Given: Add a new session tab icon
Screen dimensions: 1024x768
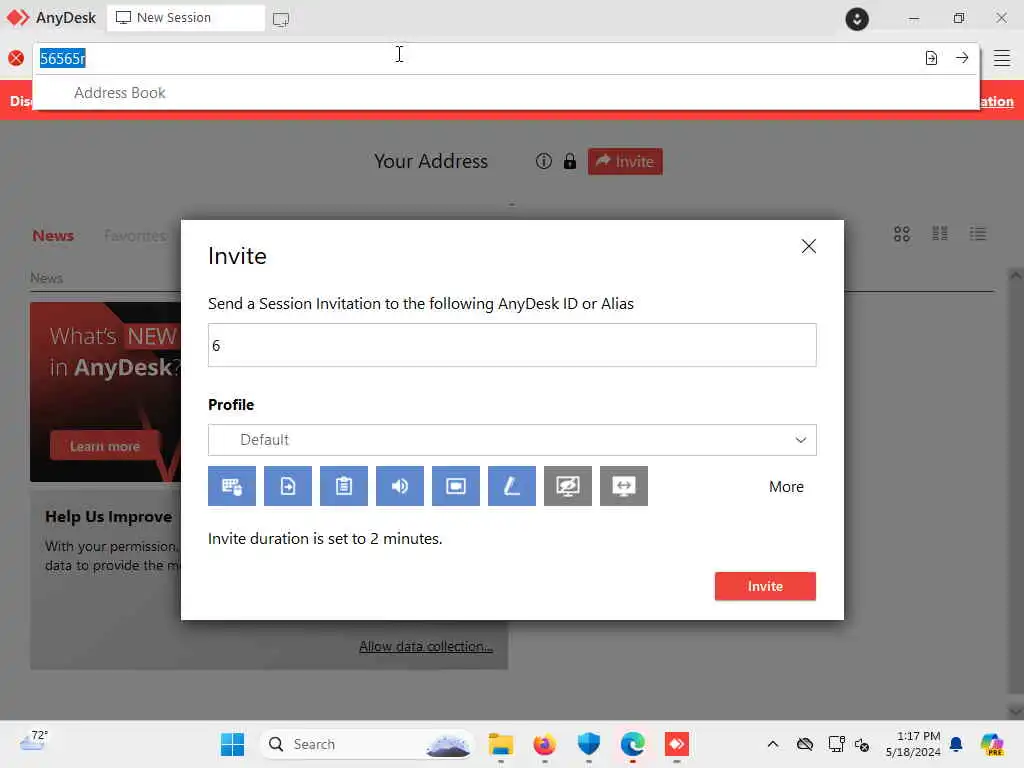Looking at the screenshot, I should point(281,19).
